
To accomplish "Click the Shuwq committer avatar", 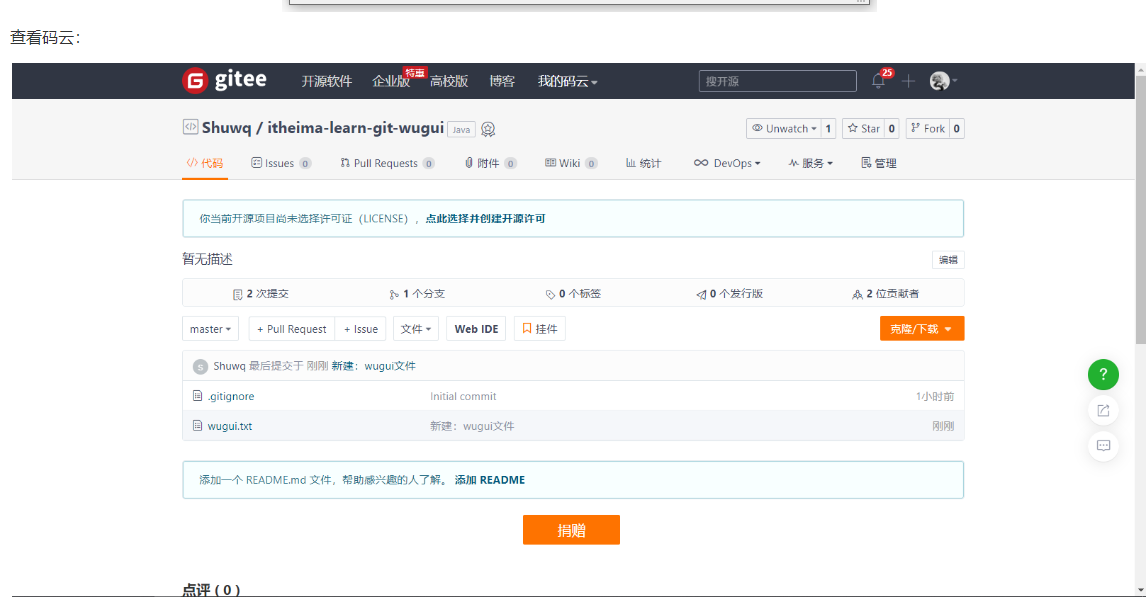I will tap(200, 367).
